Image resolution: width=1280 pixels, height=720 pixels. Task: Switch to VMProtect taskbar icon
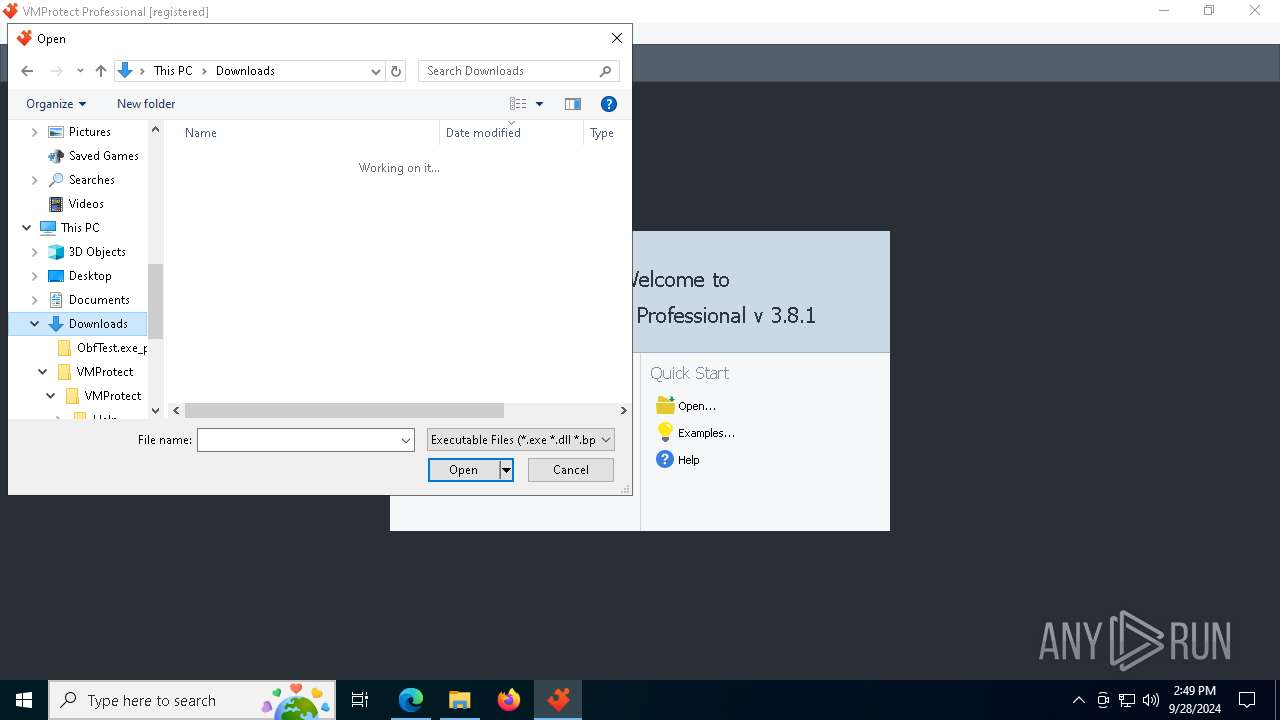pyautogui.click(x=558, y=700)
